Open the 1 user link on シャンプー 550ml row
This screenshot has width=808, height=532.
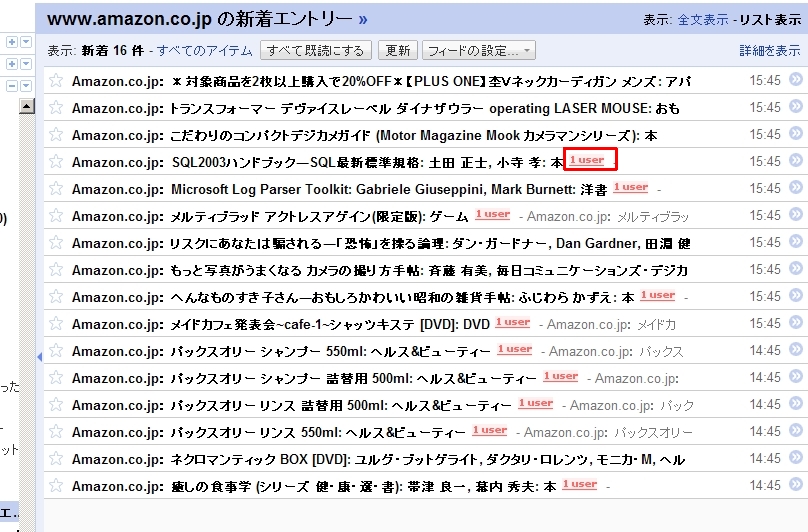click(515, 350)
